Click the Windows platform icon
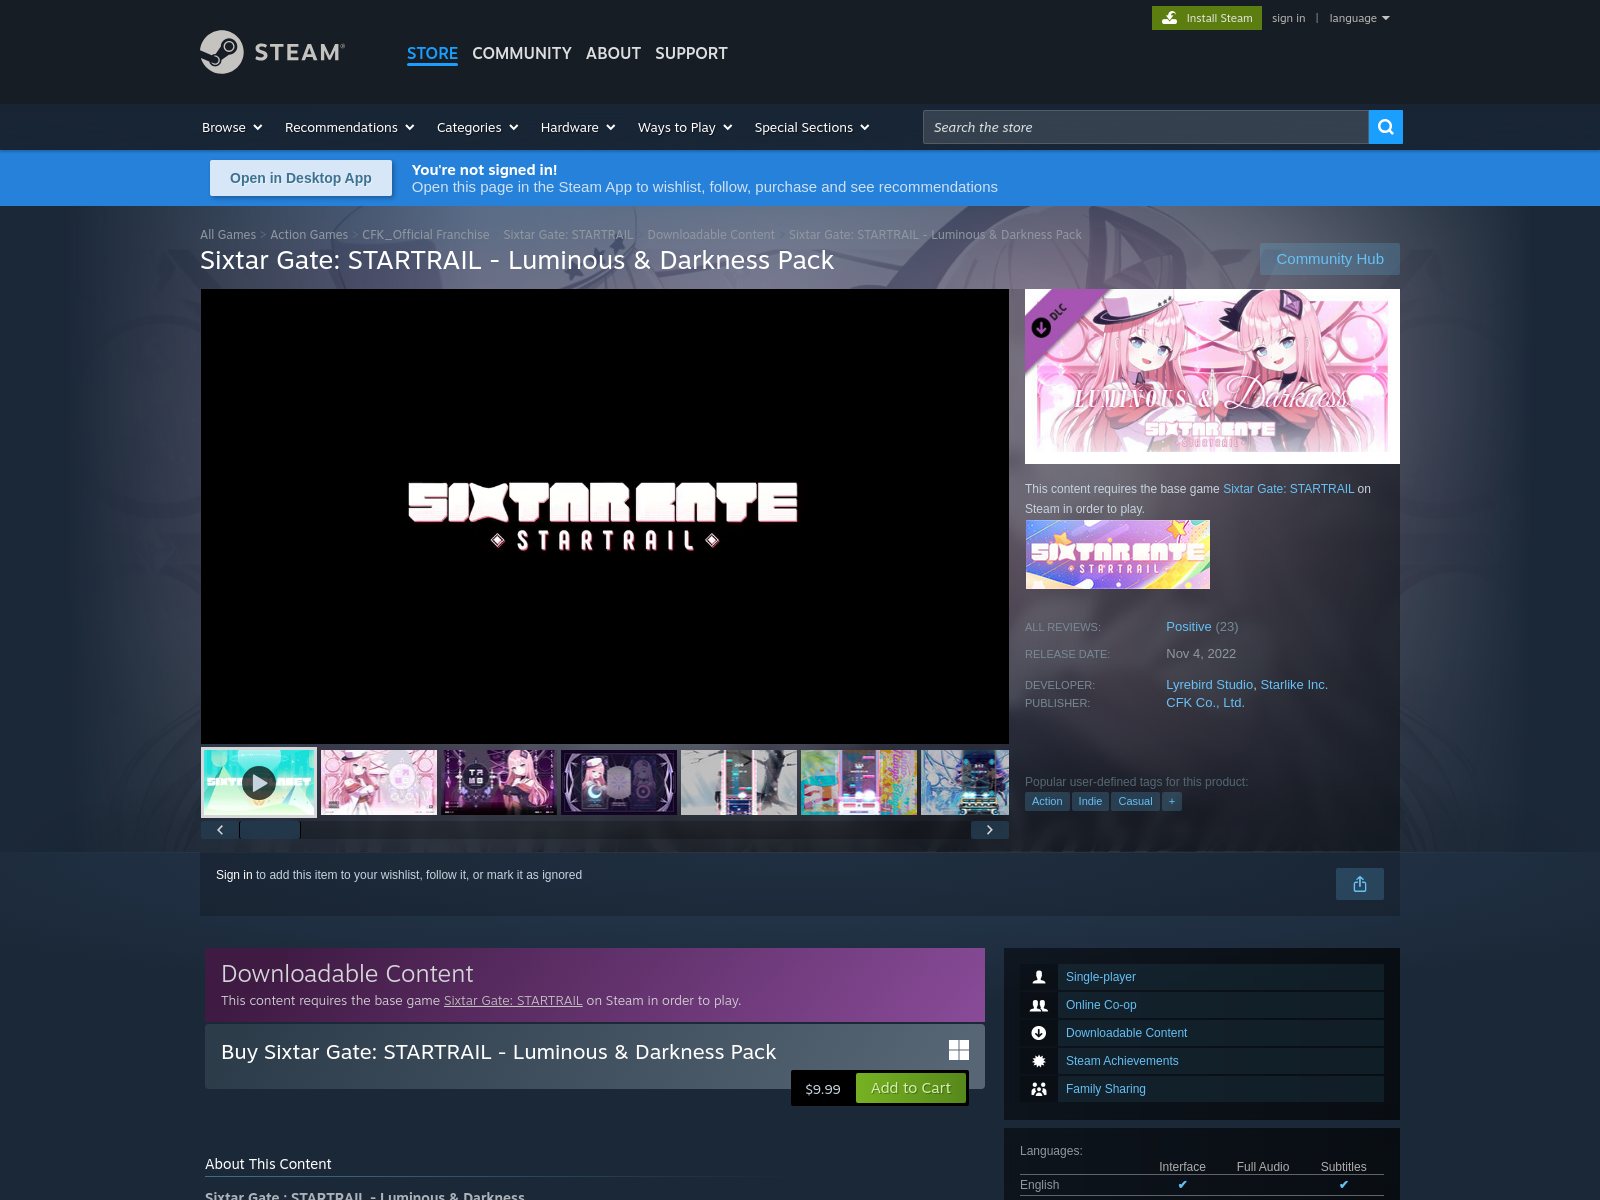Viewport: 1600px width, 1200px height. [959, 1050]
